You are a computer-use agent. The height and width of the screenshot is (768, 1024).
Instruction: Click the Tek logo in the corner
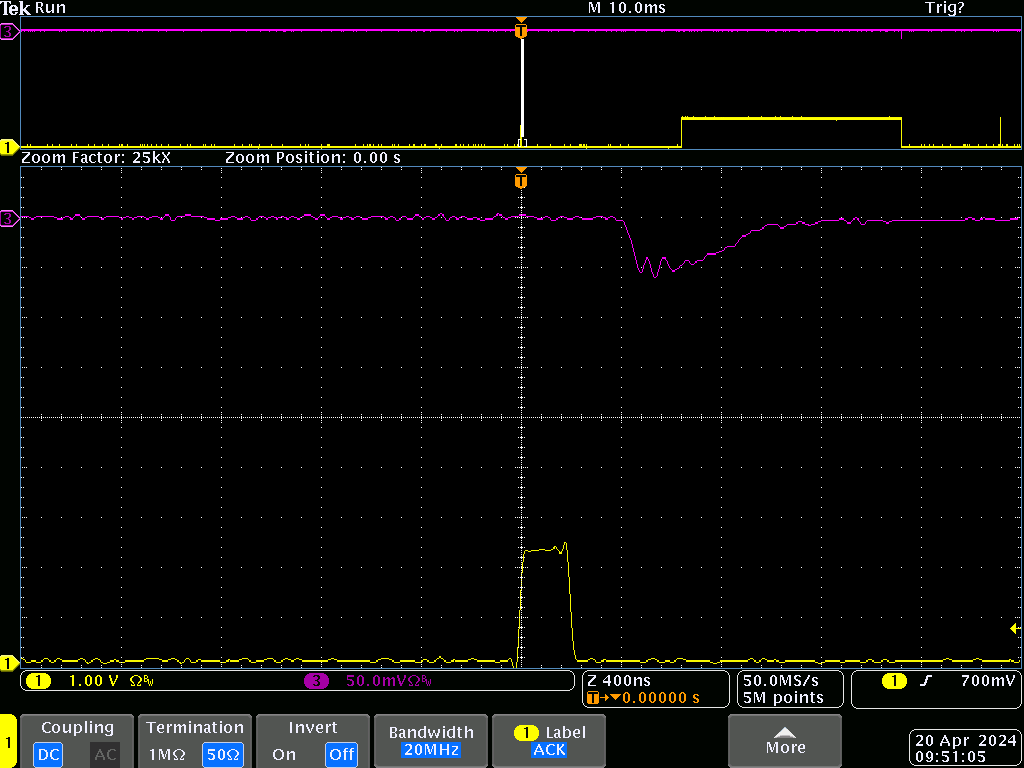[16, 8]
